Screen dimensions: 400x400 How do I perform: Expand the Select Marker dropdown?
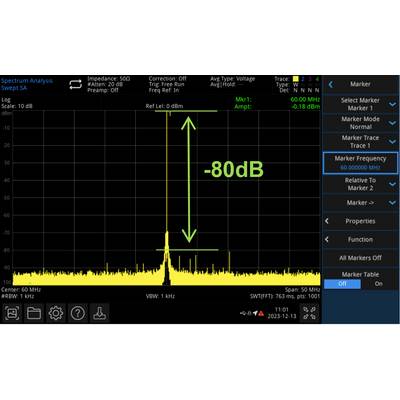pyautogui.click(x=360, y=104)
